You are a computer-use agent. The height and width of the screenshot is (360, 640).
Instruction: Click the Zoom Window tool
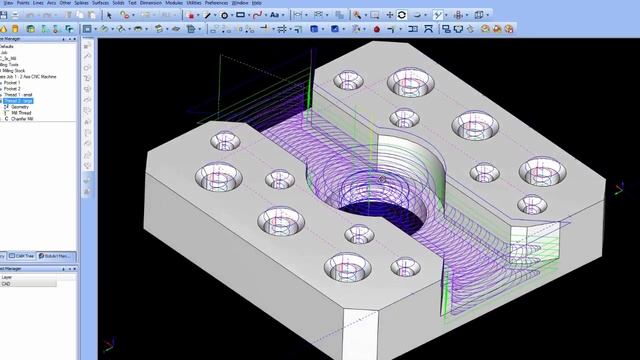pyautogui.click(x=374, y=15)
